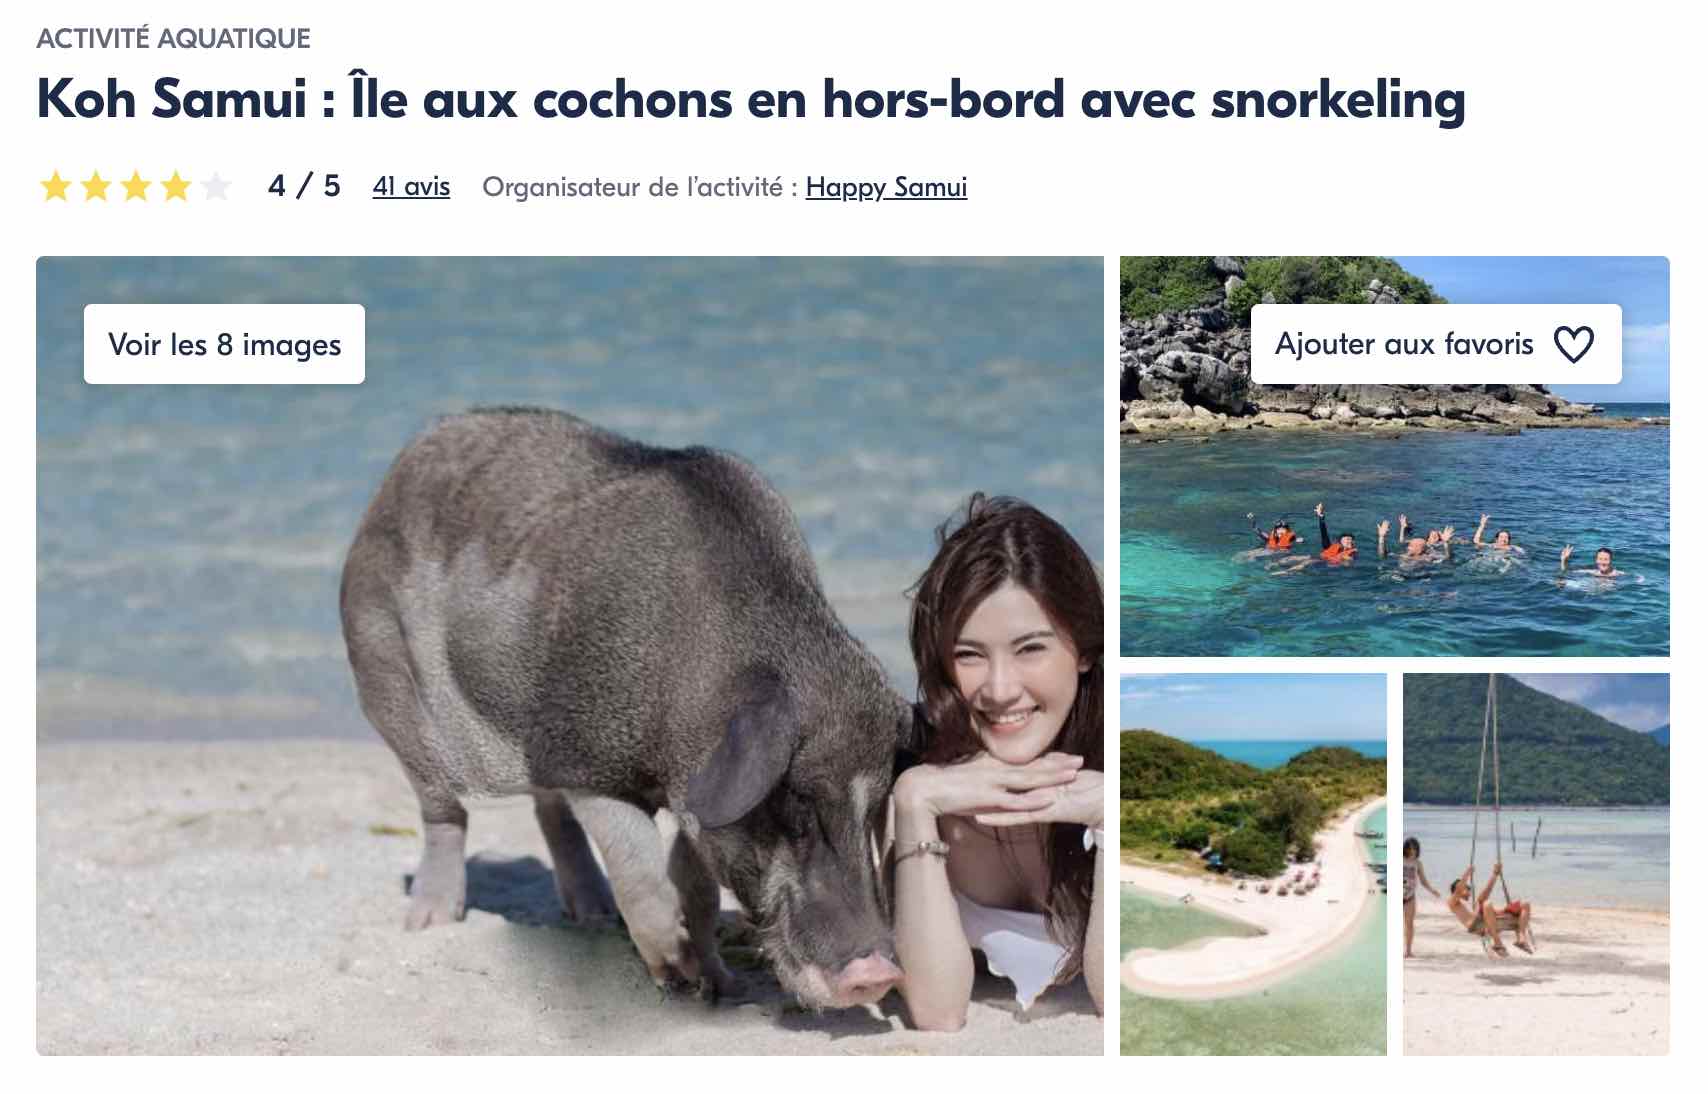Click the third yellow rating star

point(136,186)
